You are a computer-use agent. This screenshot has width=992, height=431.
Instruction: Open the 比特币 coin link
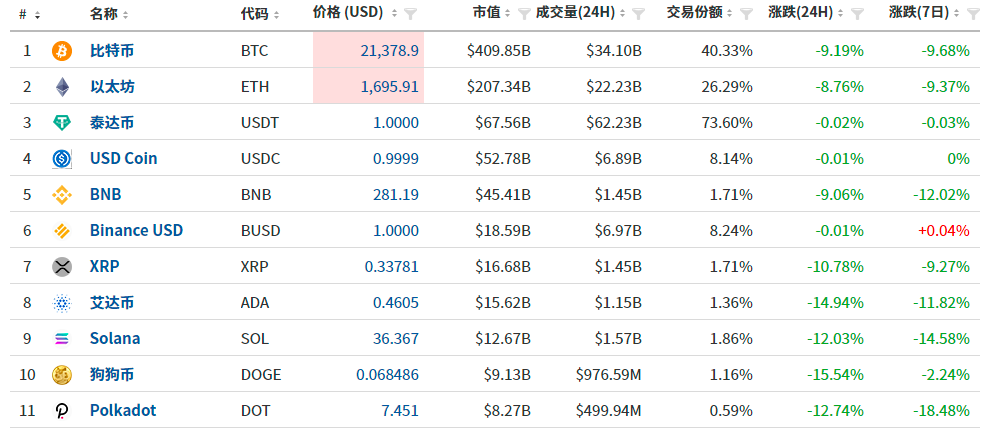tap(112, 51)
